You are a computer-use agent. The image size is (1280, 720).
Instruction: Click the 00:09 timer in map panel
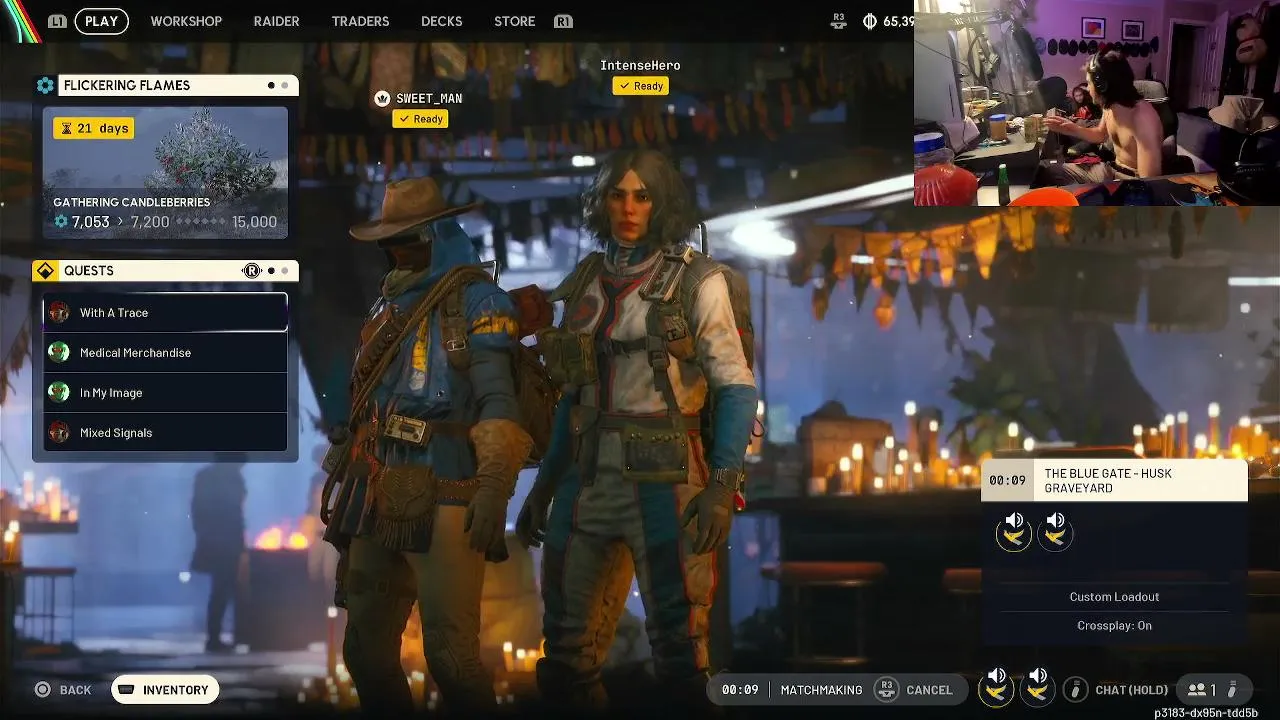tap(1007, 480)
